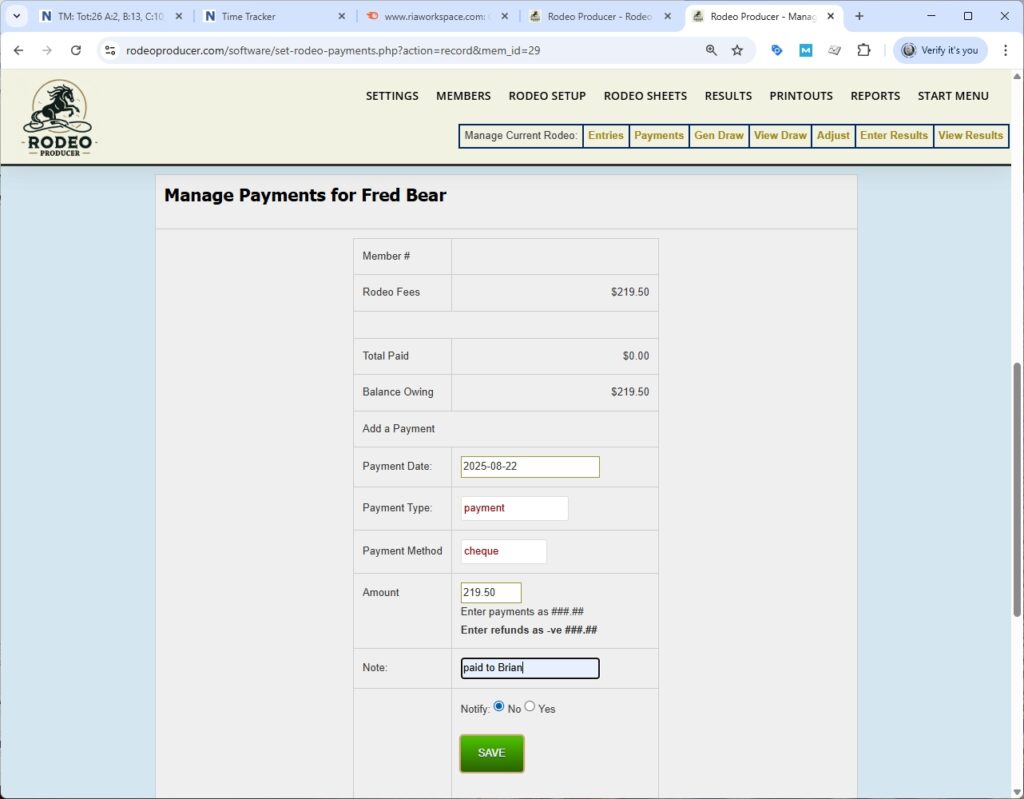Image resolution: width=1024 pixels, height=799 pixels.
Task: Navigate back using the back arrow
Action: [19, 49]
